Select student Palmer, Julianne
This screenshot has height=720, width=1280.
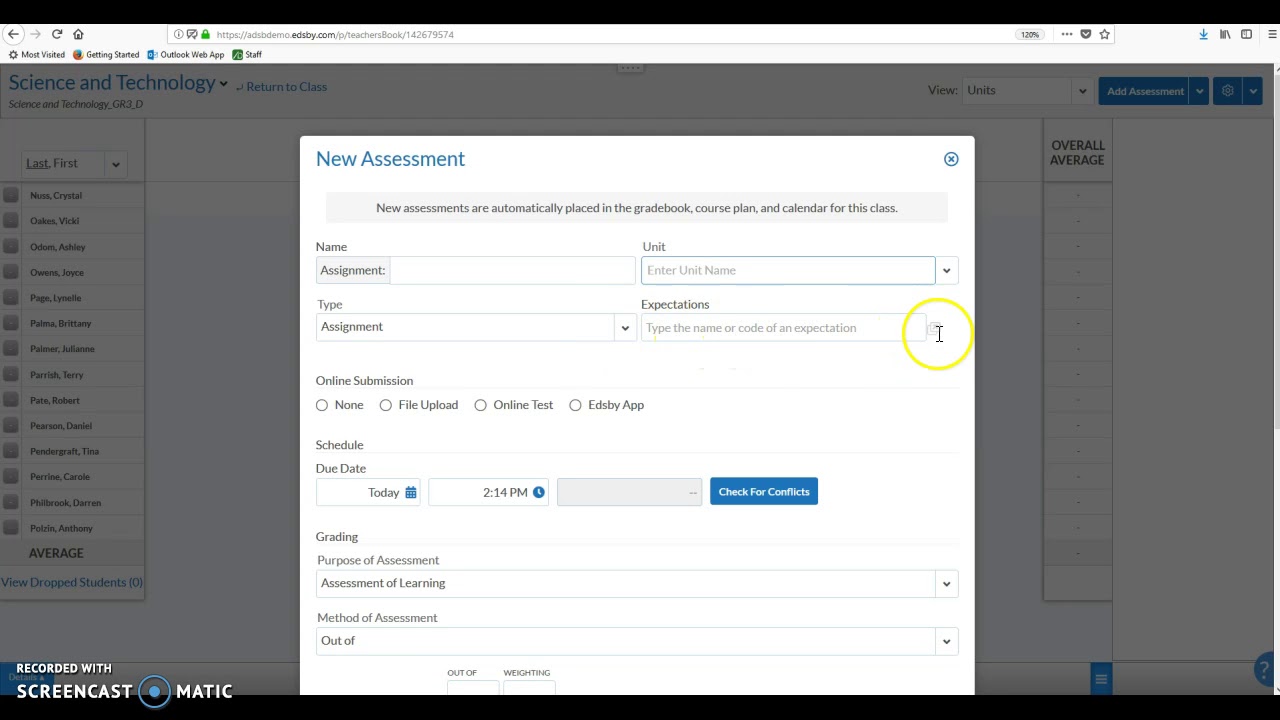[62, 349]
